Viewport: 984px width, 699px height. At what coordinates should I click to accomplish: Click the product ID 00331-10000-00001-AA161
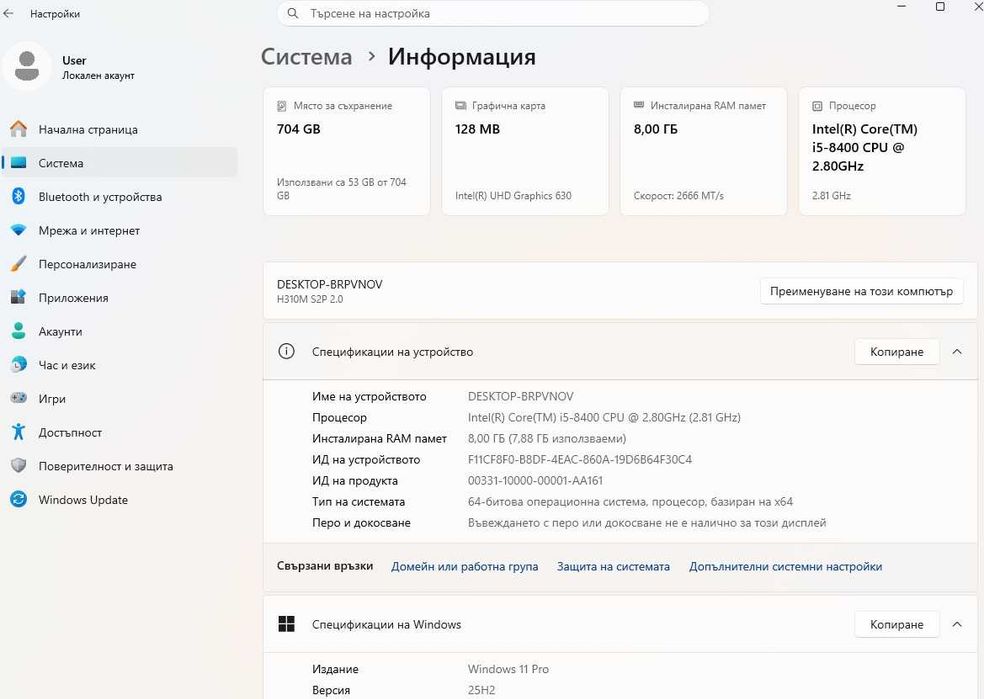pyautogui.click(x=535, y=481)
